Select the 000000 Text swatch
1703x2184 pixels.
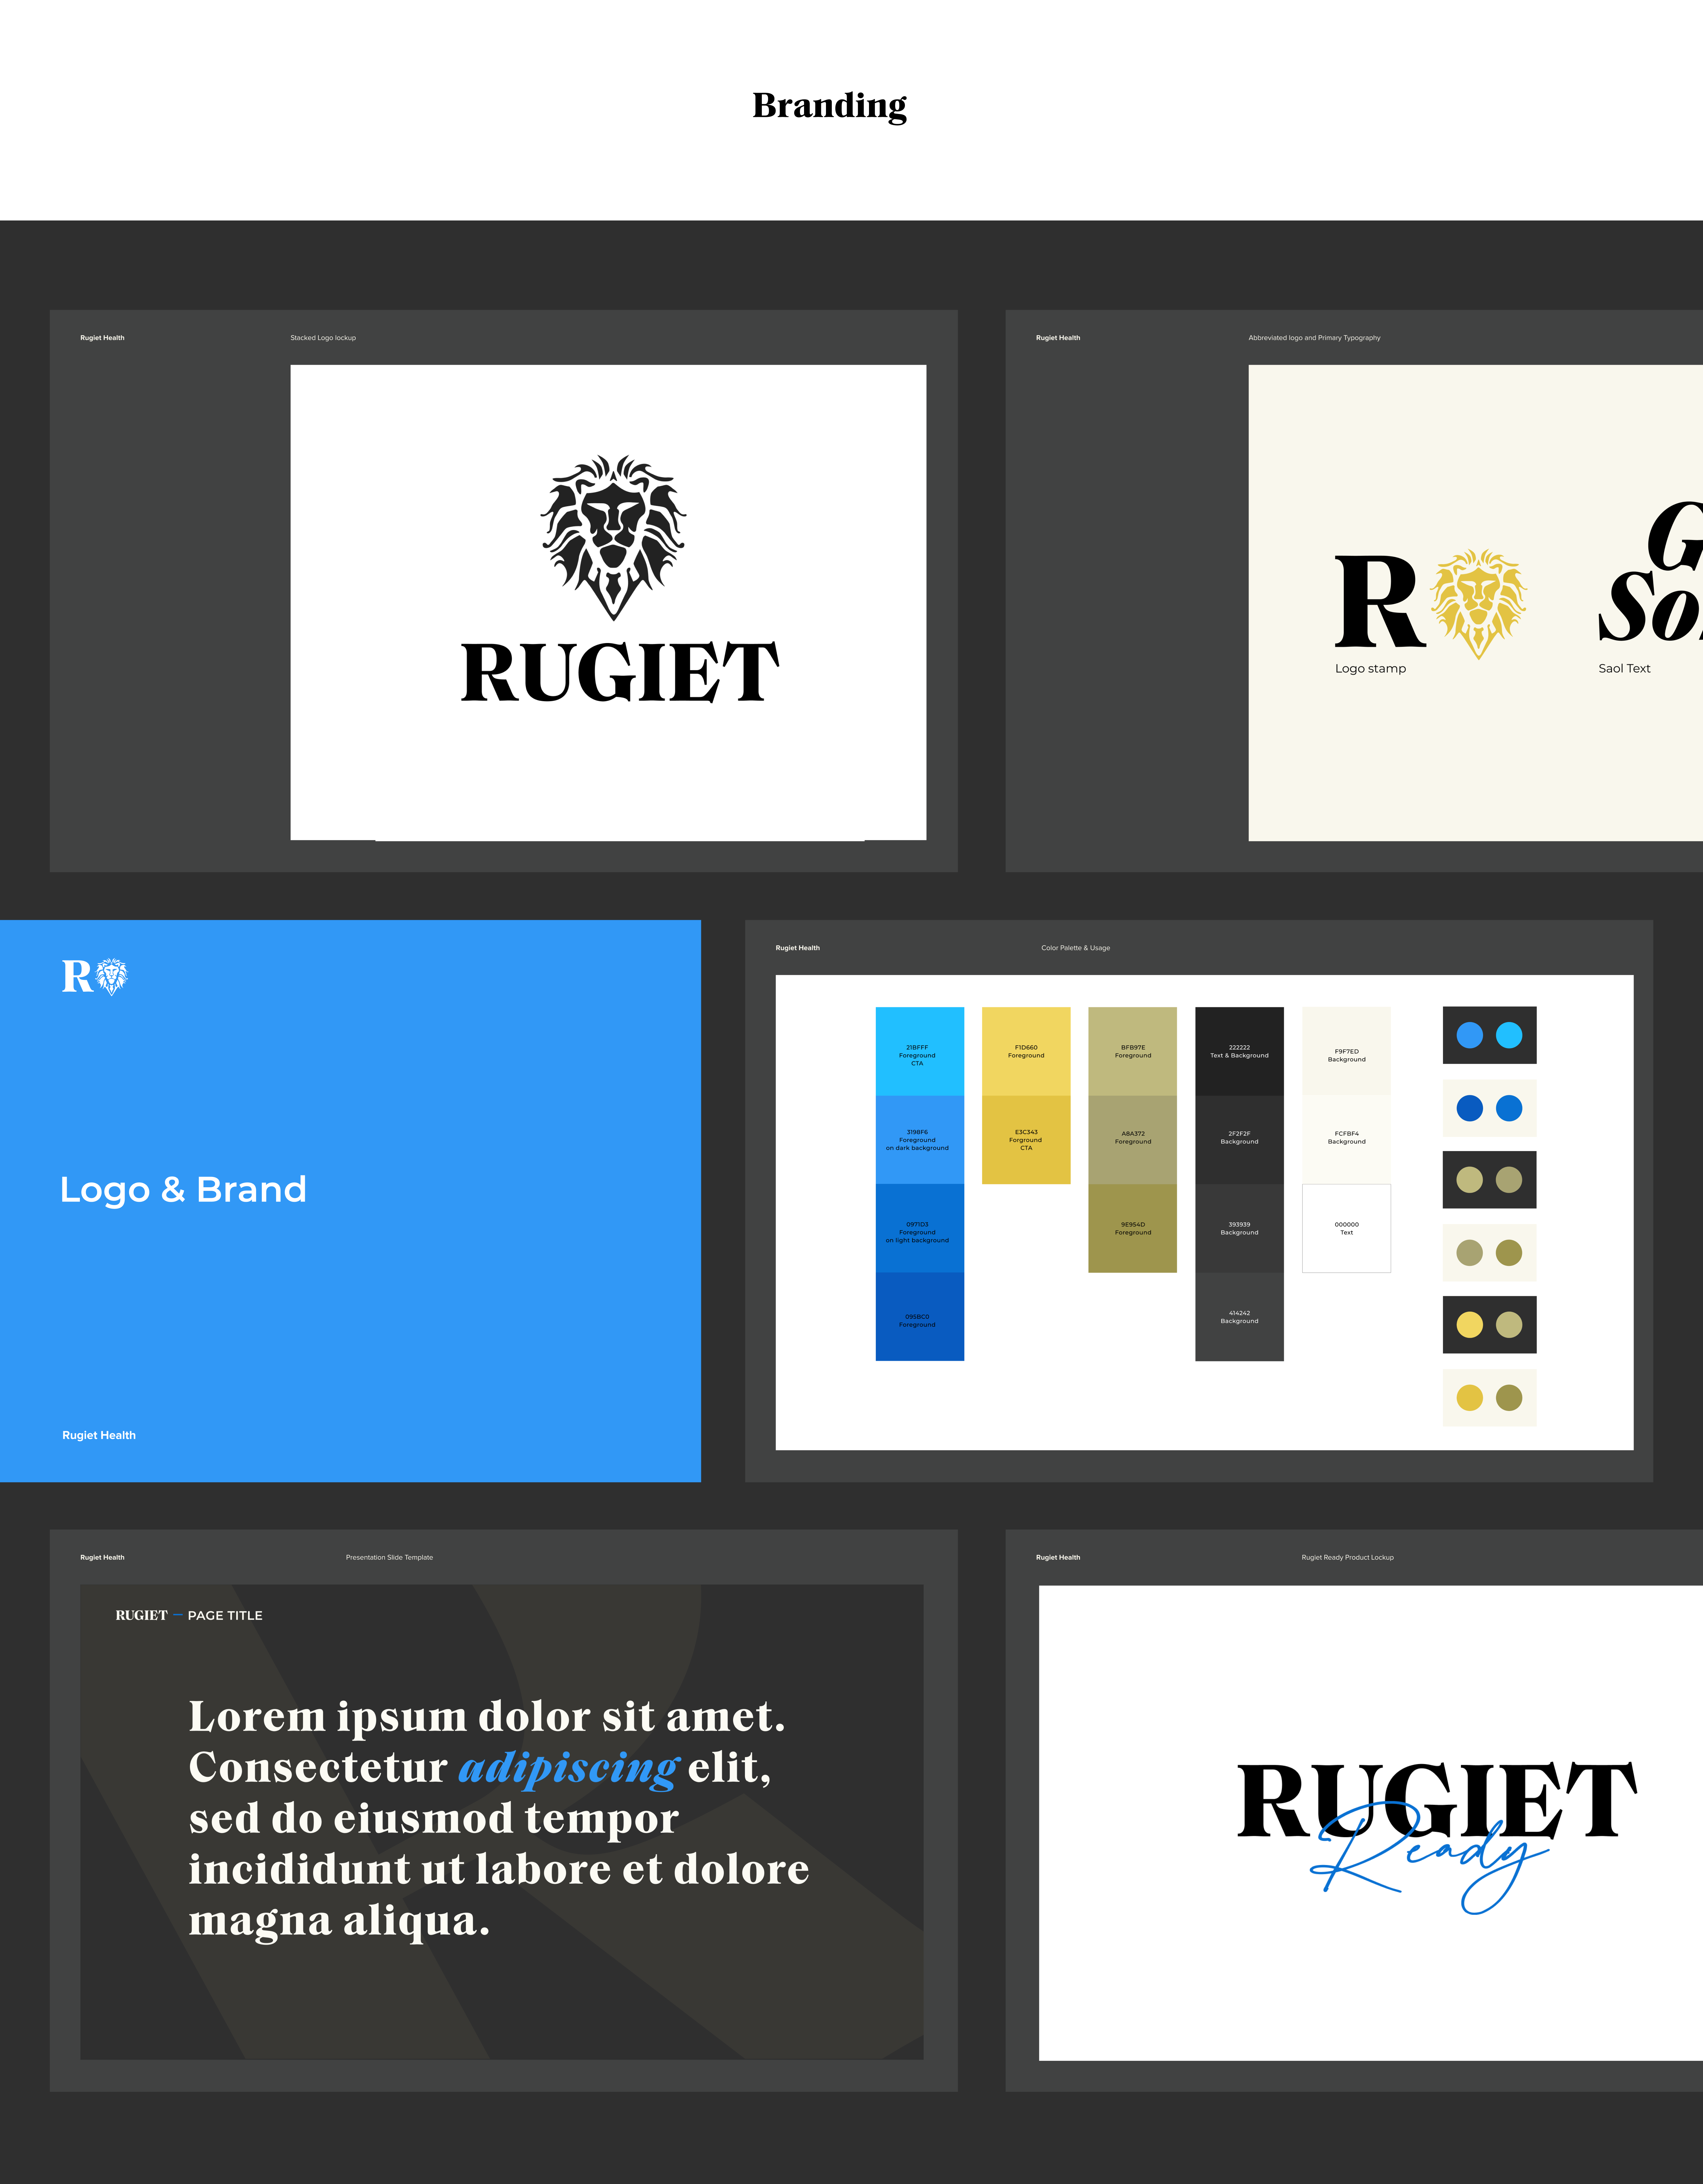1346,1228
